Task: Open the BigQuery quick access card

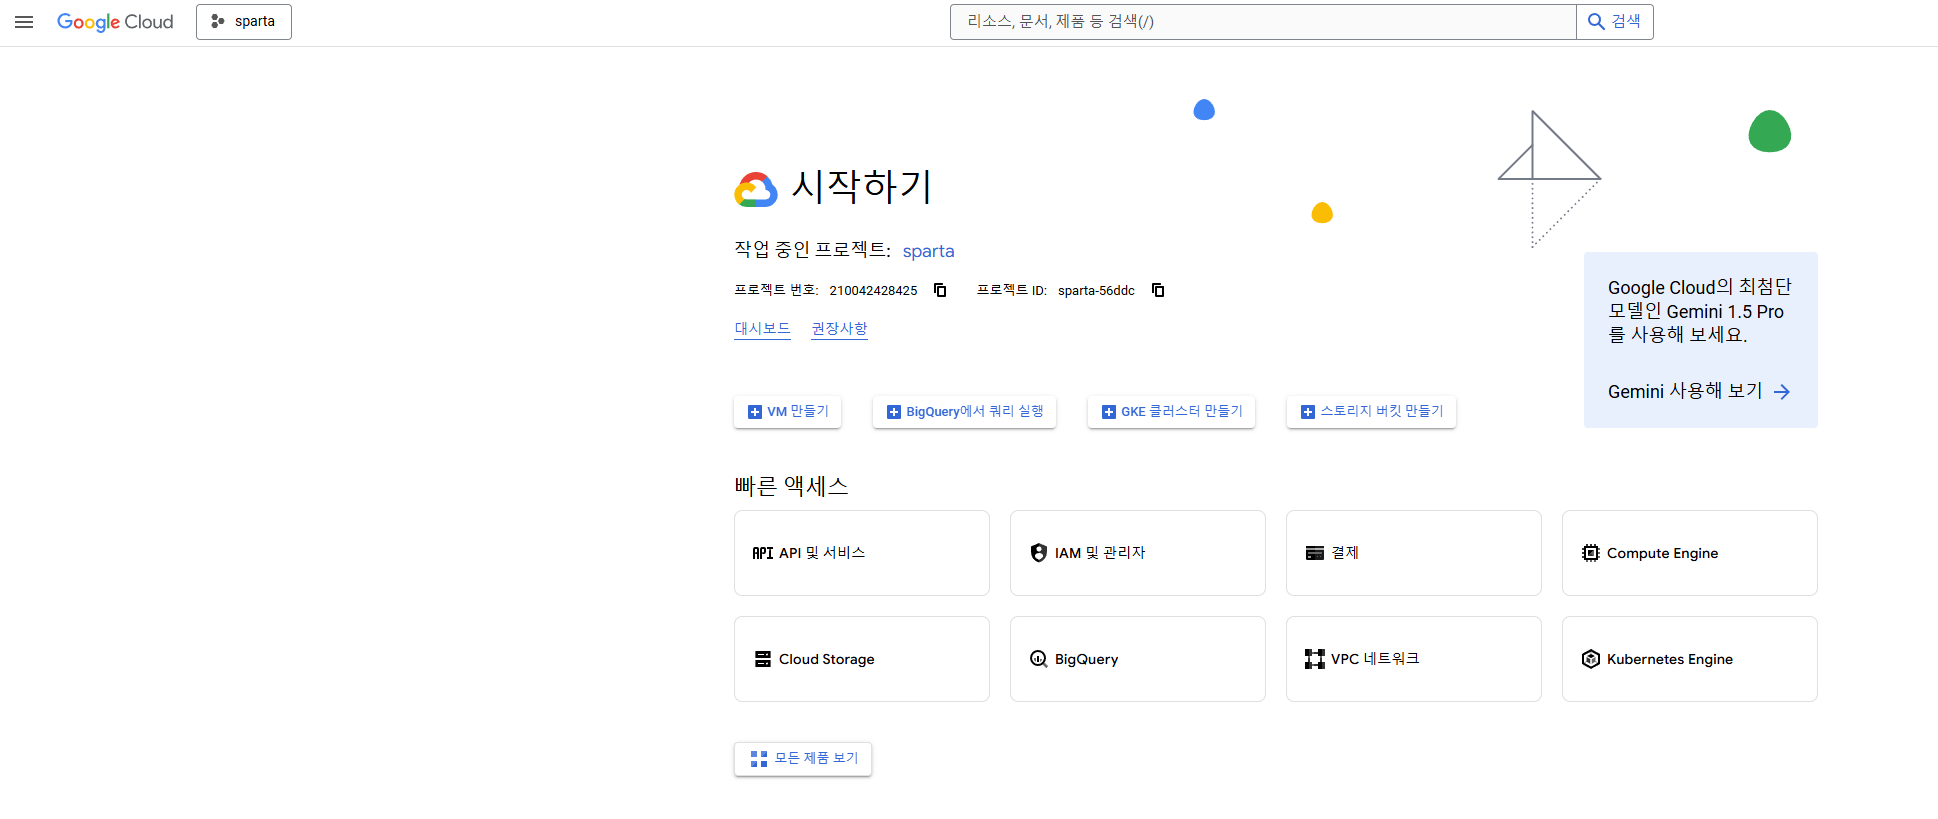Action: (x=1138, y=659)
